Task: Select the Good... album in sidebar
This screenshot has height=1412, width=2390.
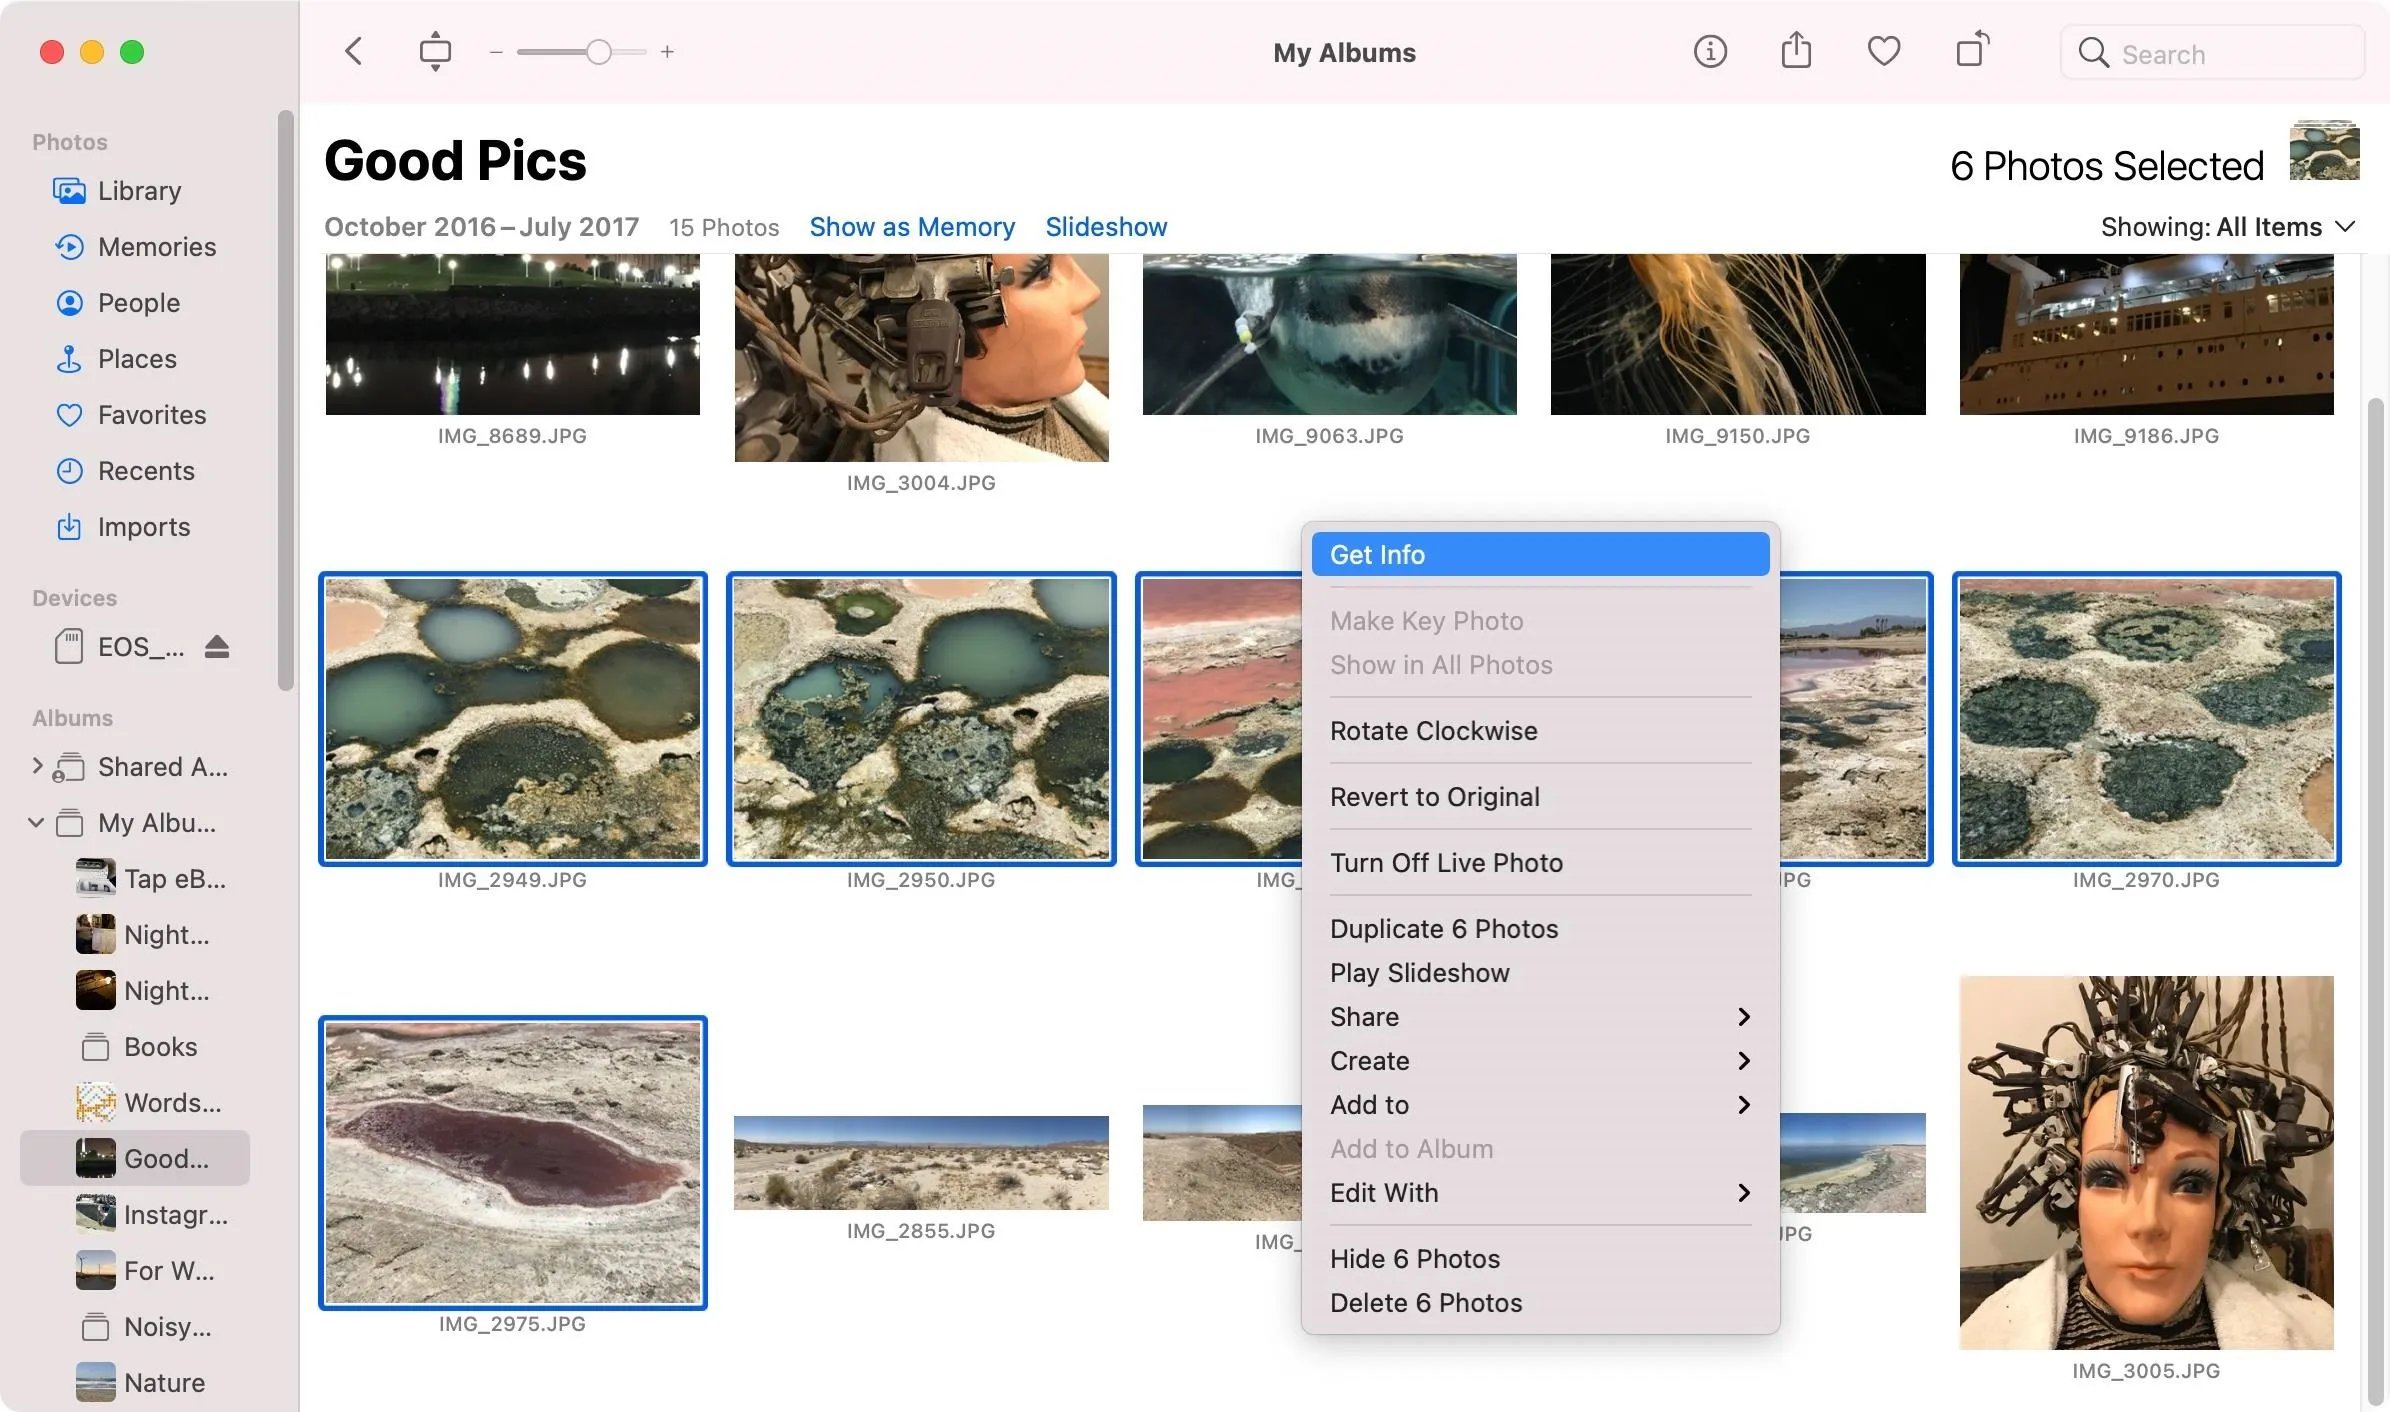Action: [x=136, y=1159]
